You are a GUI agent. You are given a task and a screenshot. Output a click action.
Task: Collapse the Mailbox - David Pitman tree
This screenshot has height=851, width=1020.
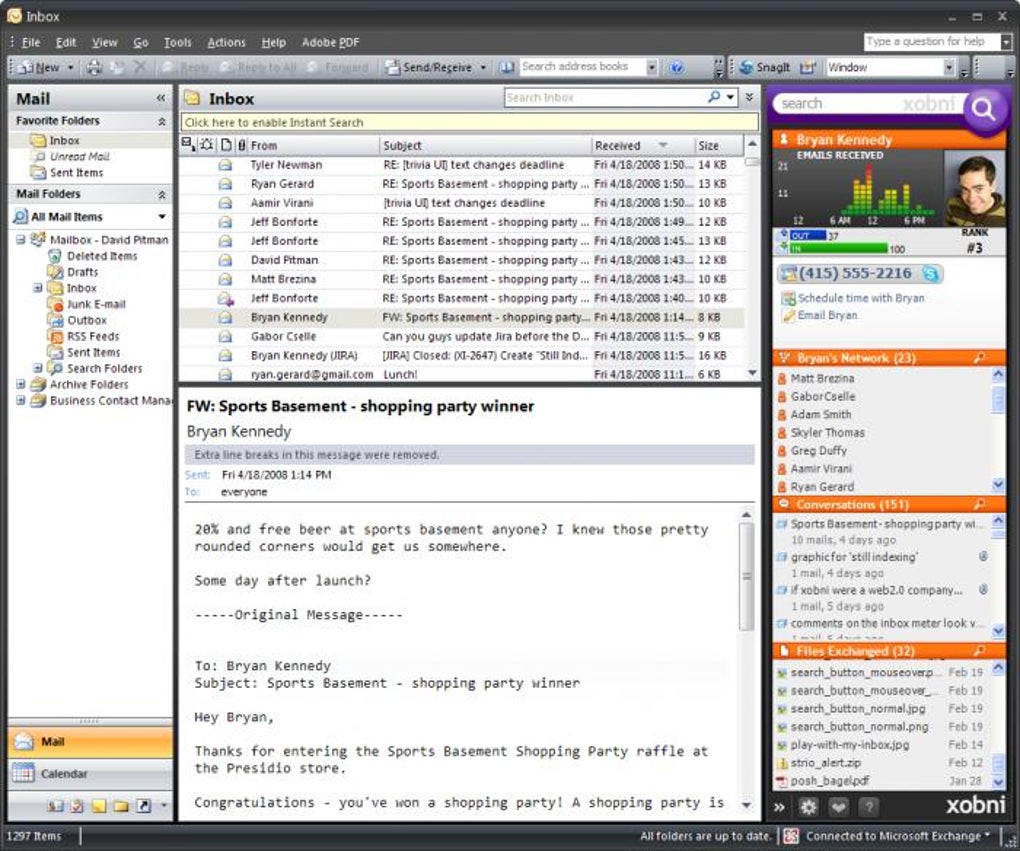click(x=21, y=239)
